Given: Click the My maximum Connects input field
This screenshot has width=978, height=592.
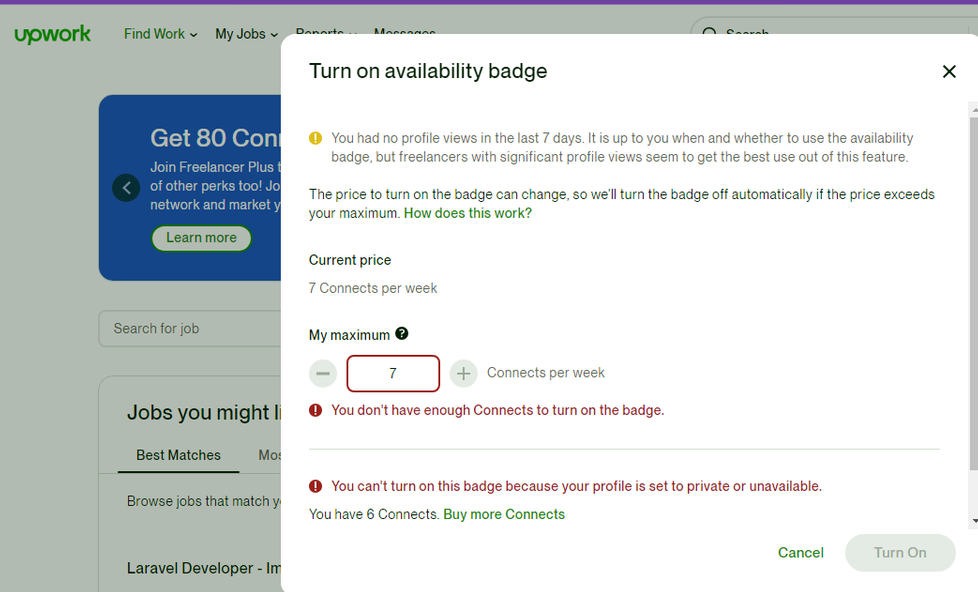Looking at the screenshot, I should coord(393,374).
